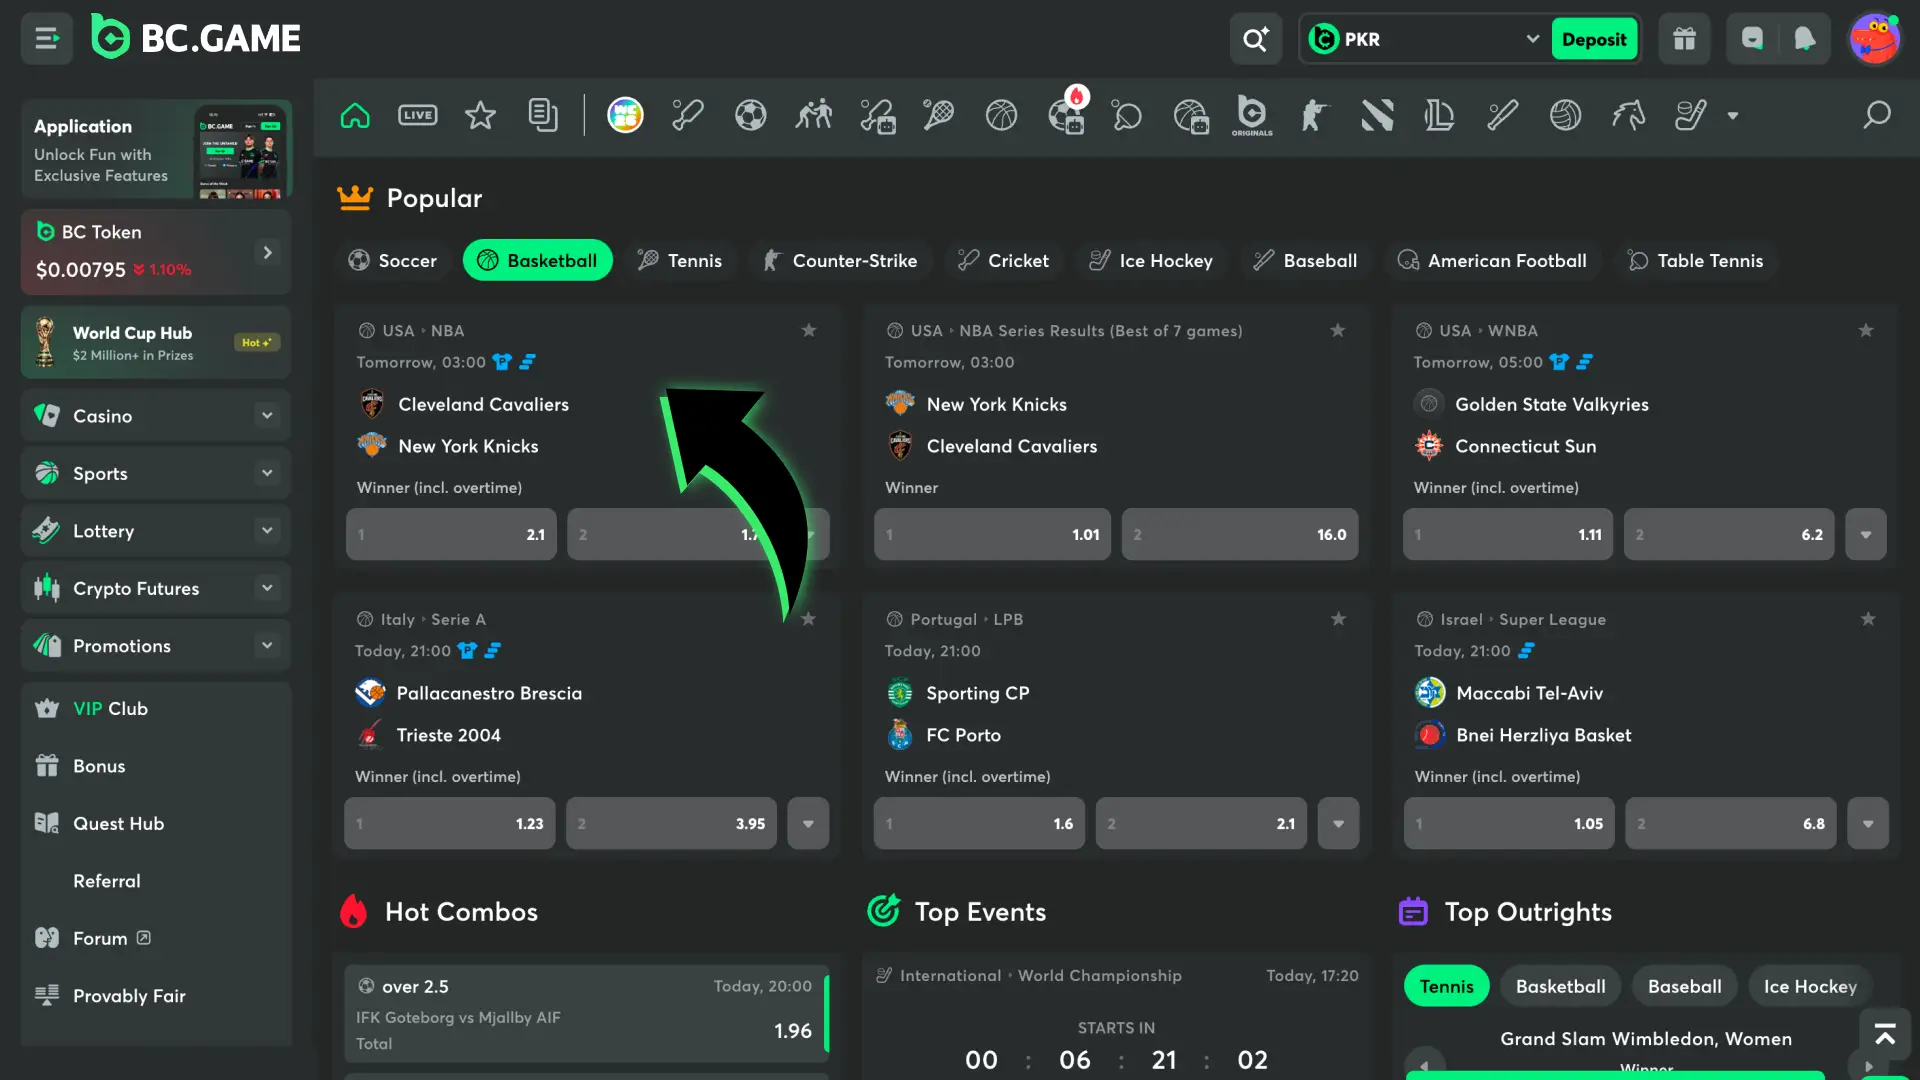
Task: Select the basketball sport icon in the toolbar
Action: (1001, 116)
